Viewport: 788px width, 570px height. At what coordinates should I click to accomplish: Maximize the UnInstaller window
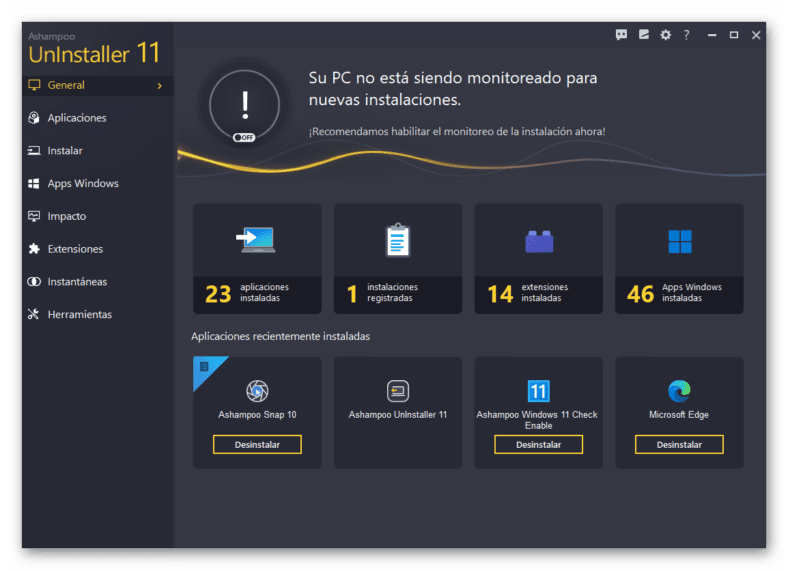(x=734, y=35)
